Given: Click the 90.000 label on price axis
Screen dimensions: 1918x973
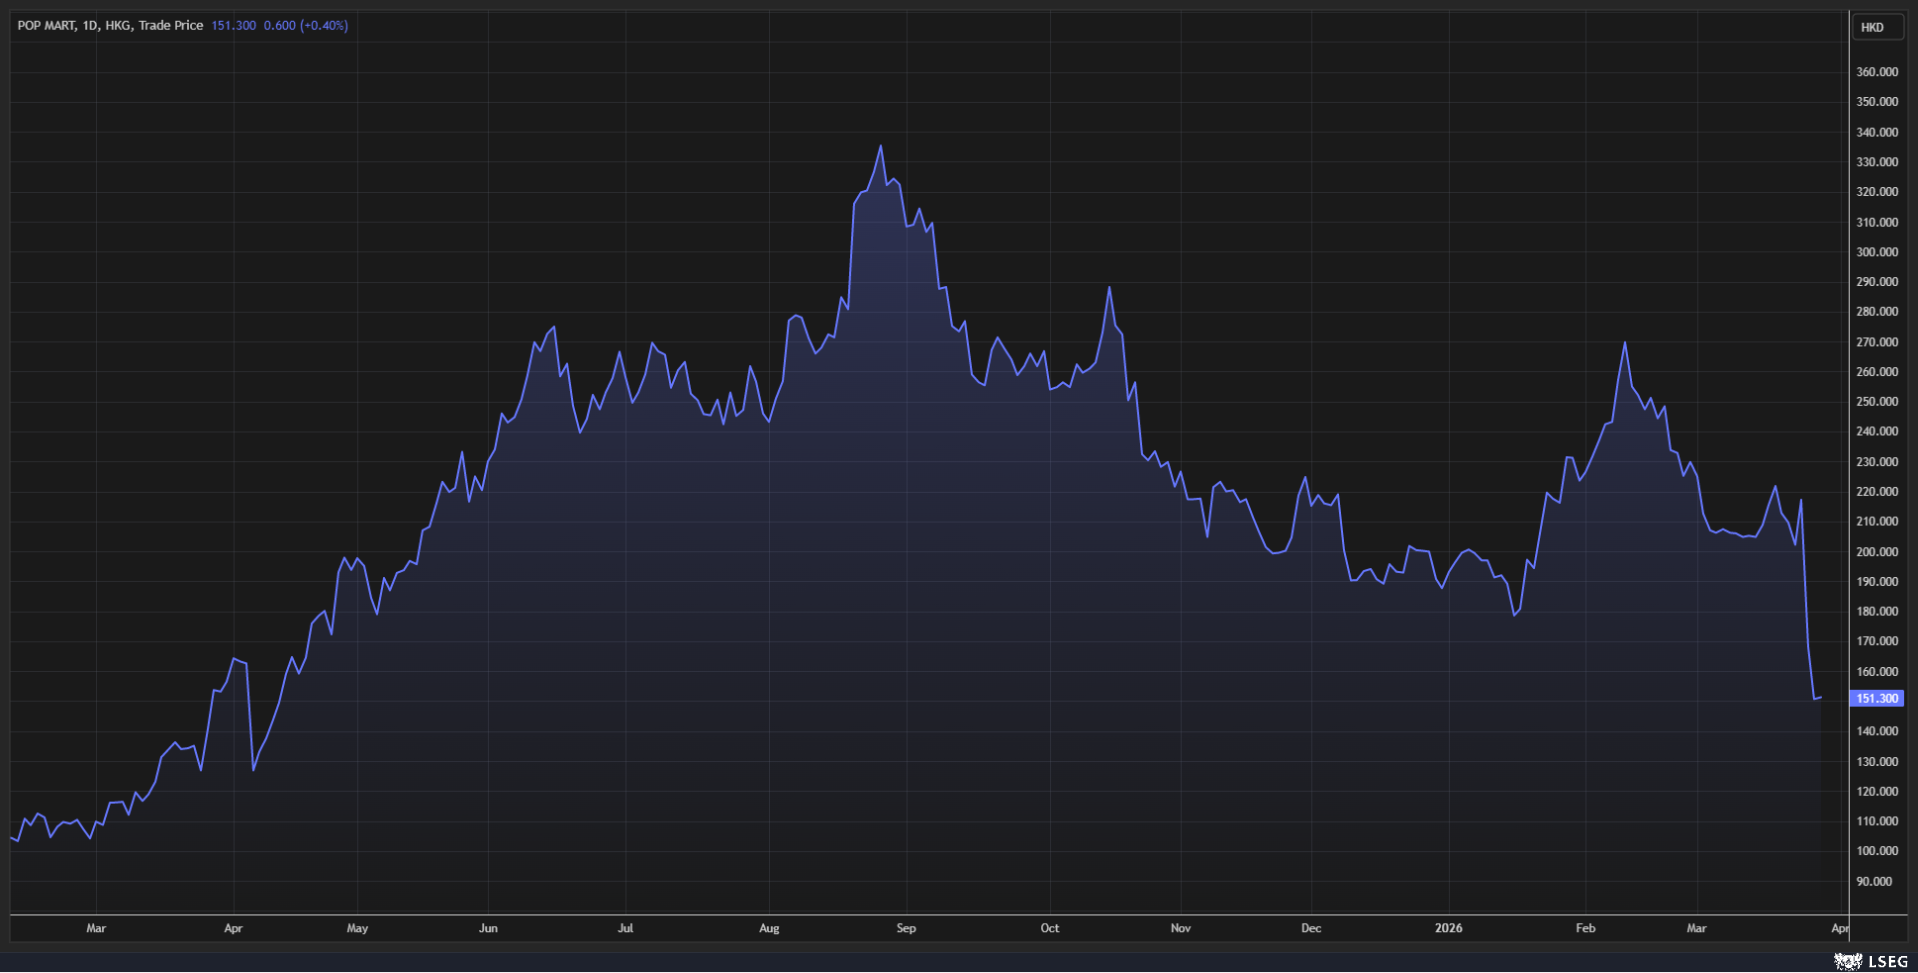Looking at the screenshot, I should [1874, 881].
